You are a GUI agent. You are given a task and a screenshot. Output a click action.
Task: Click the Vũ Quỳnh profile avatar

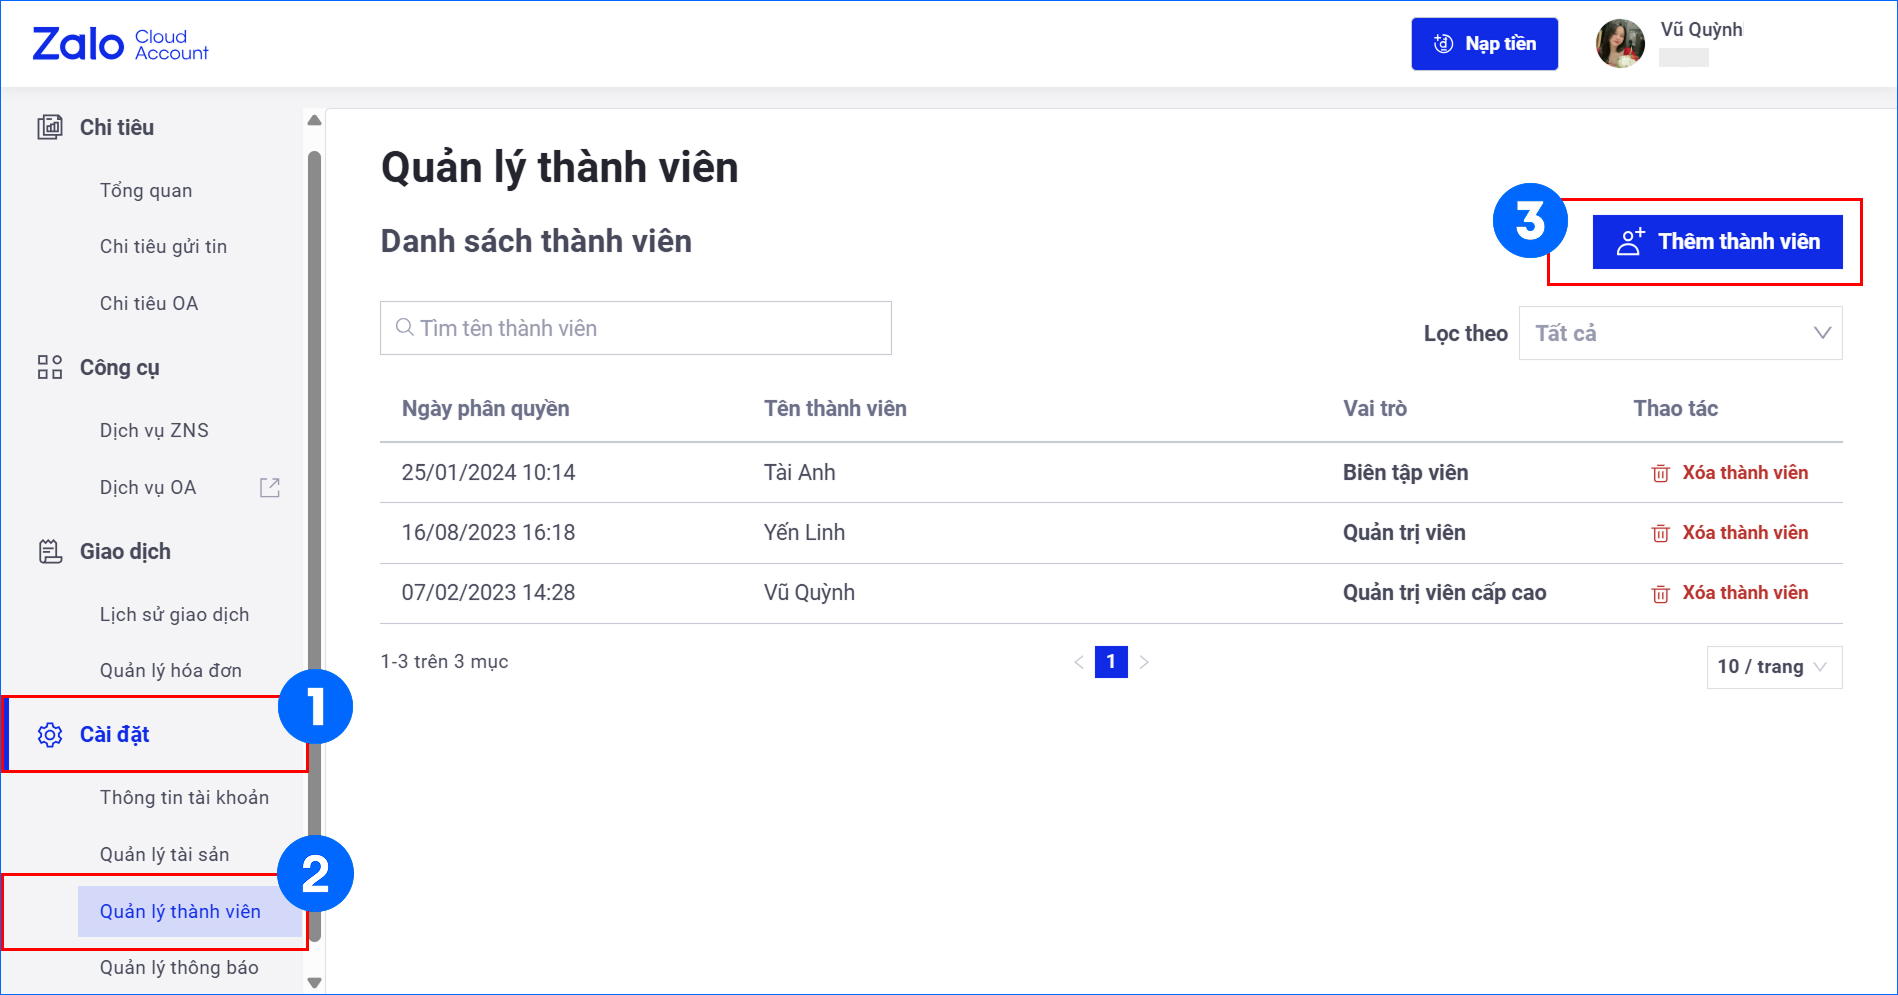coord(1620,44)
